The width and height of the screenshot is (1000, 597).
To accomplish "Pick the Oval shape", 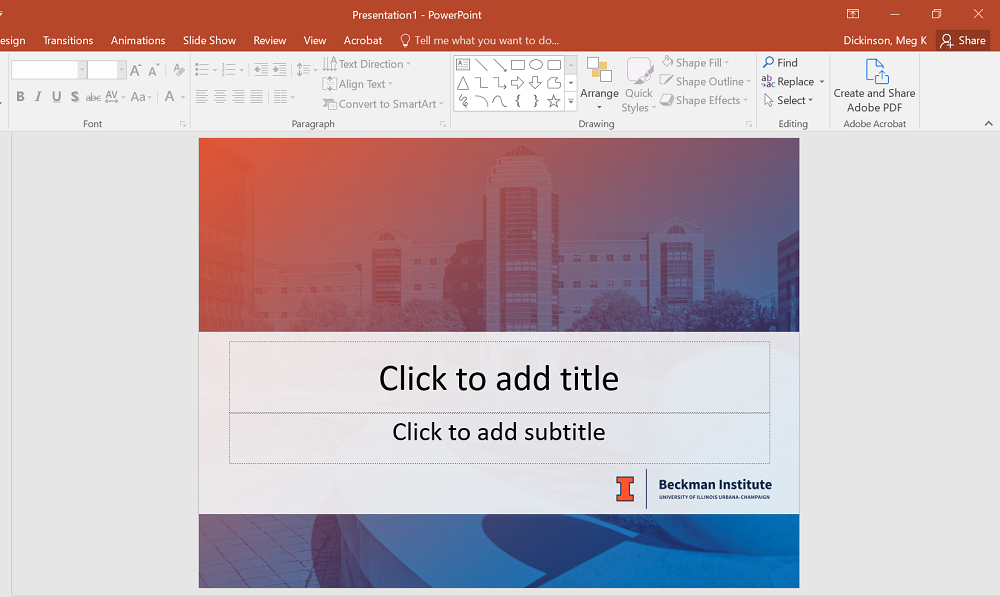I will click(536, 64).
